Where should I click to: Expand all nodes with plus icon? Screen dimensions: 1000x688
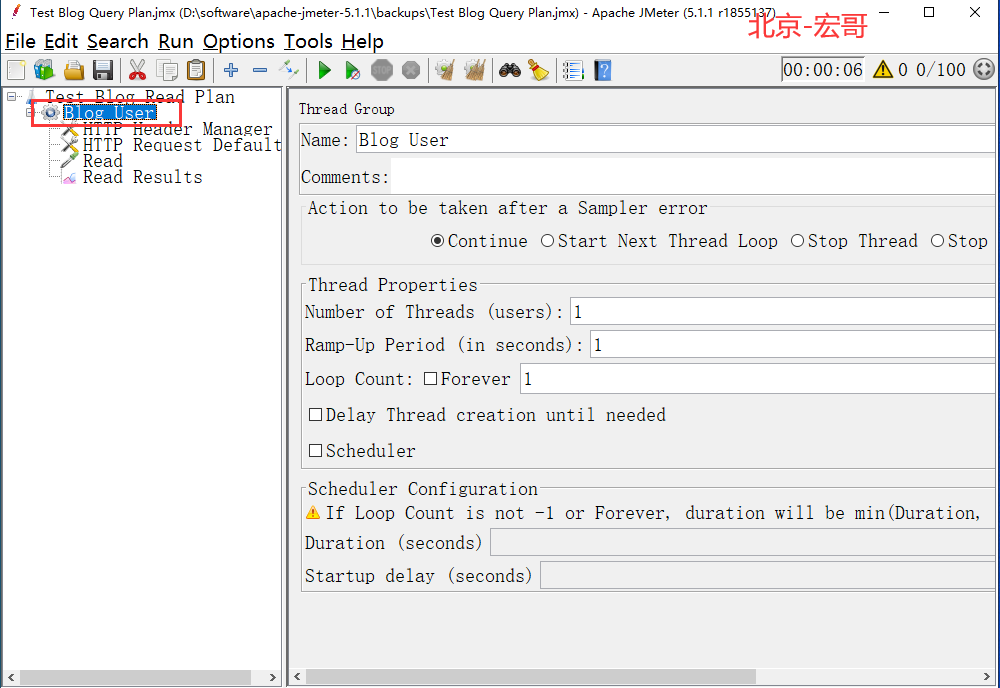point(231,70)
